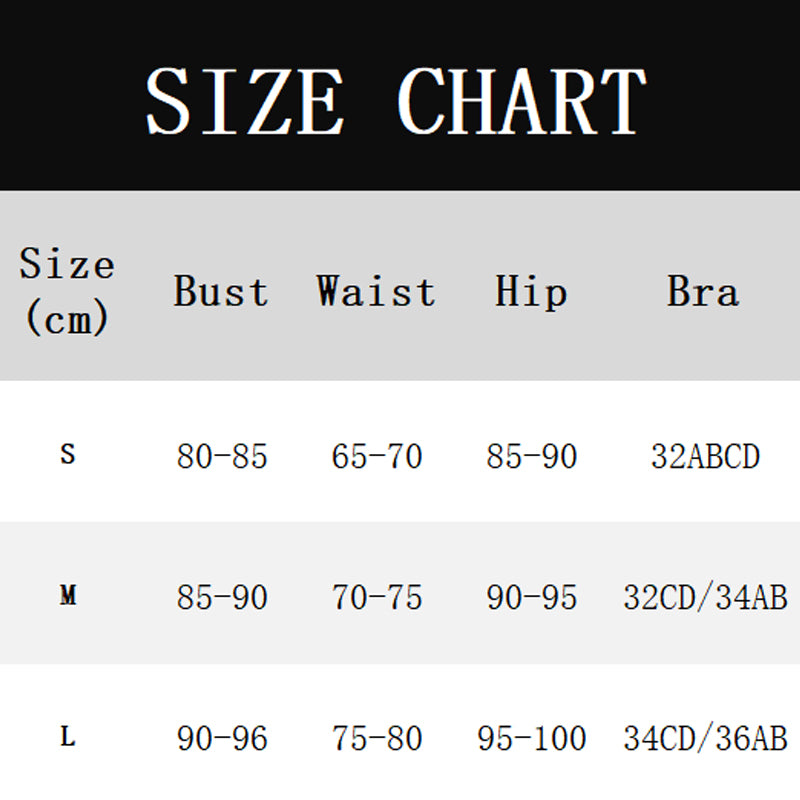
Task: Click the 80-85 bust value
Action: [222, 456]
